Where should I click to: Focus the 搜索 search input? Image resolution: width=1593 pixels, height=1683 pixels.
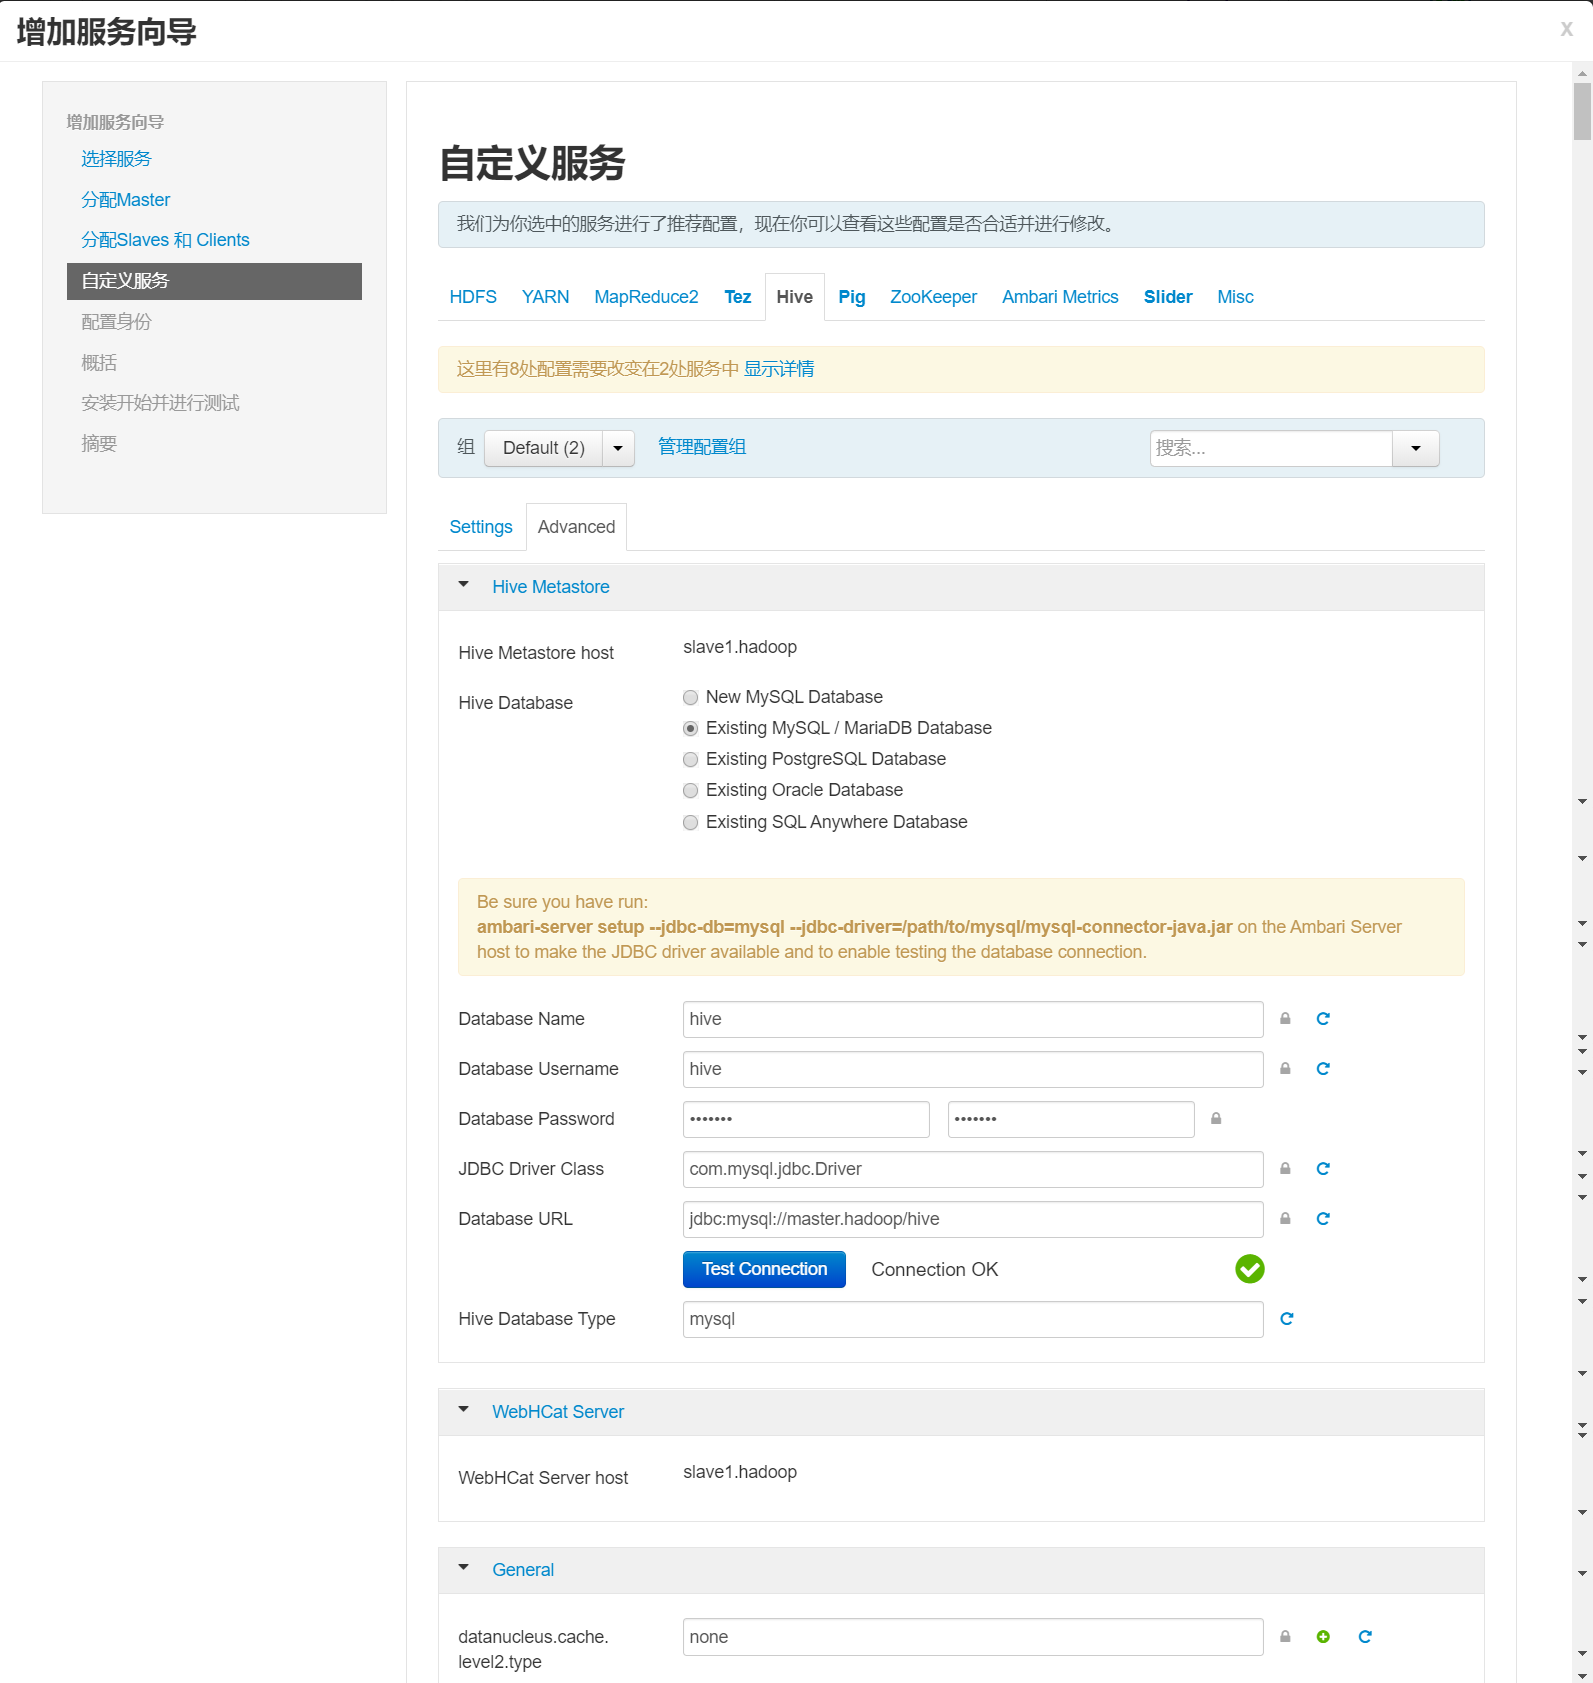point(1271,448)
